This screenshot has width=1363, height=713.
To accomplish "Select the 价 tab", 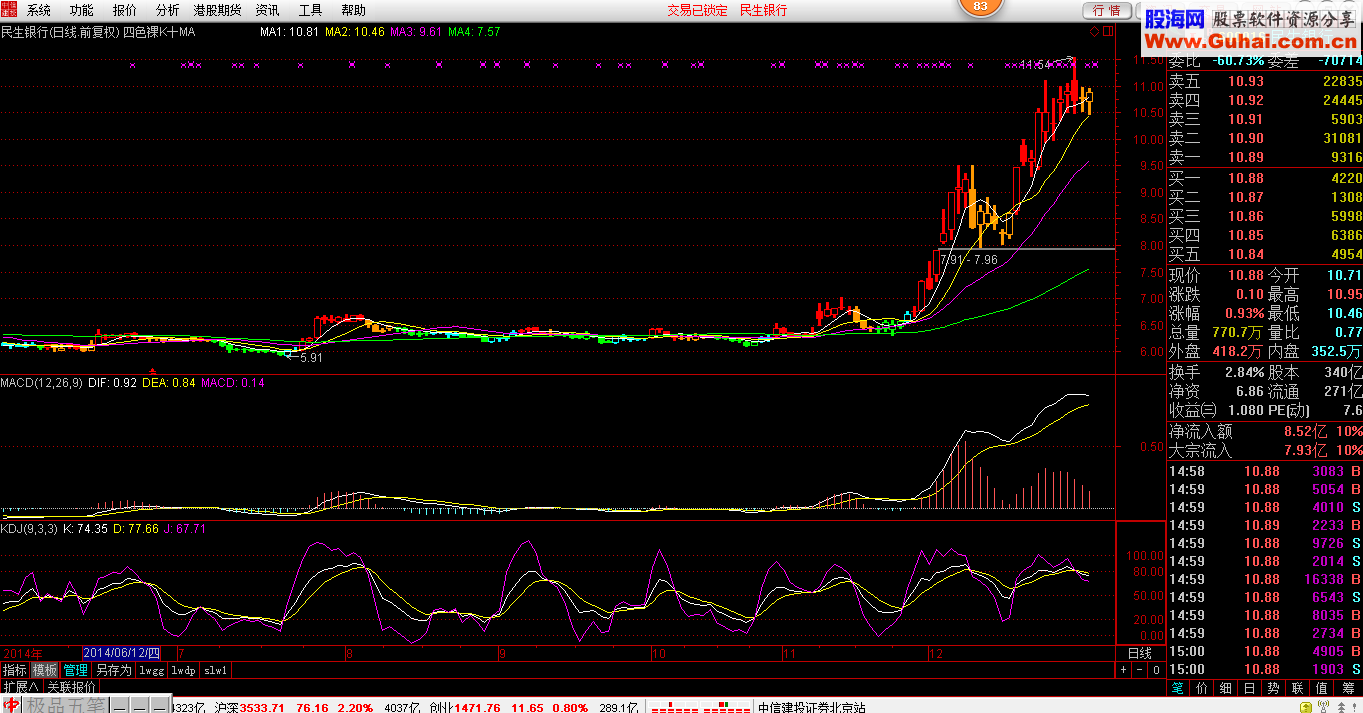I will tap(1201, 688).
